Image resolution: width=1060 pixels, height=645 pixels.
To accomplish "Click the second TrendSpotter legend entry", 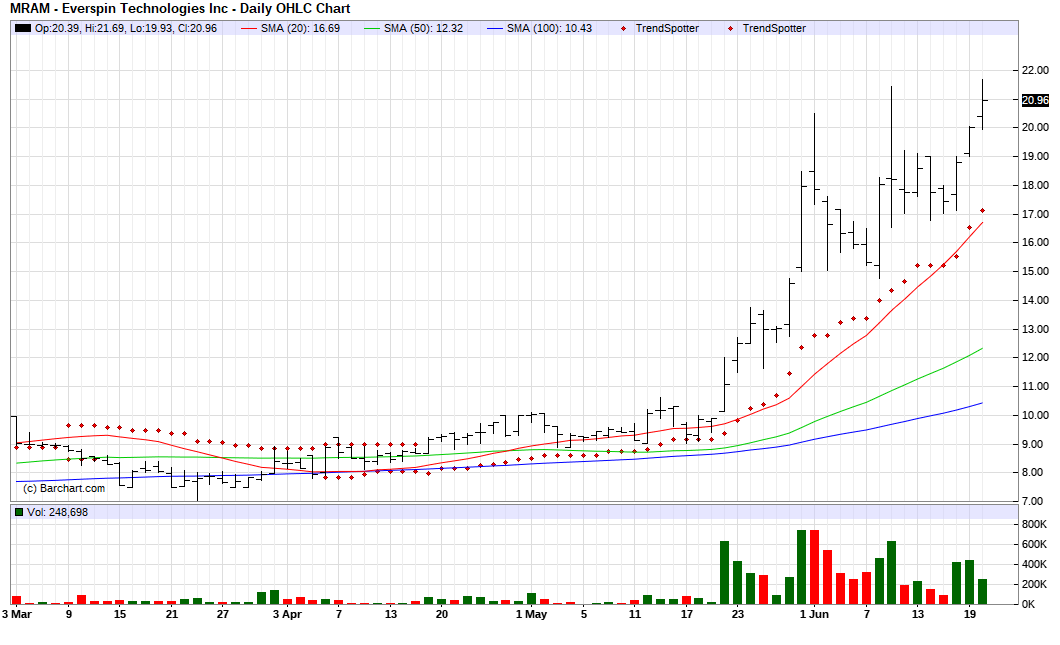I will point(767,28).
